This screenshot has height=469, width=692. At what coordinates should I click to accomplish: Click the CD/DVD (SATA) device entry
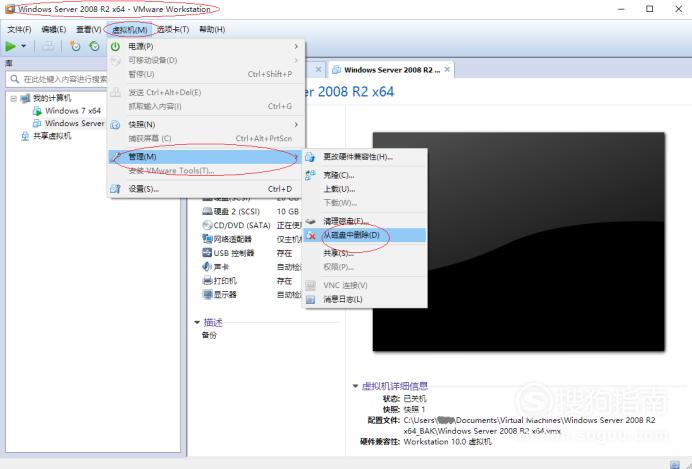pyautogui.click(x=242, y=225)
